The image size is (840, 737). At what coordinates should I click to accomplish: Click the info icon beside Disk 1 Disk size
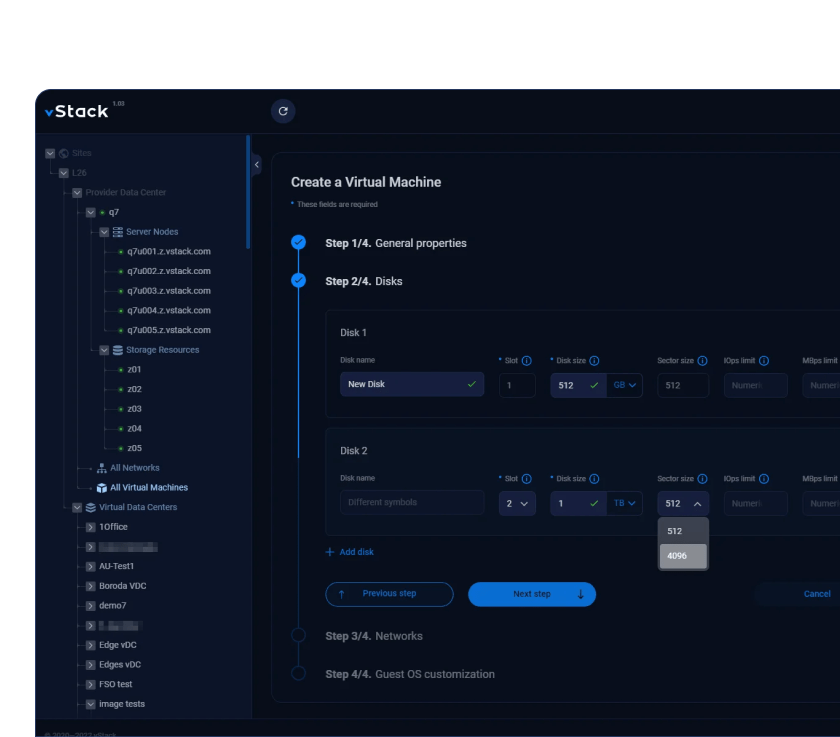[x=594, y=360]
